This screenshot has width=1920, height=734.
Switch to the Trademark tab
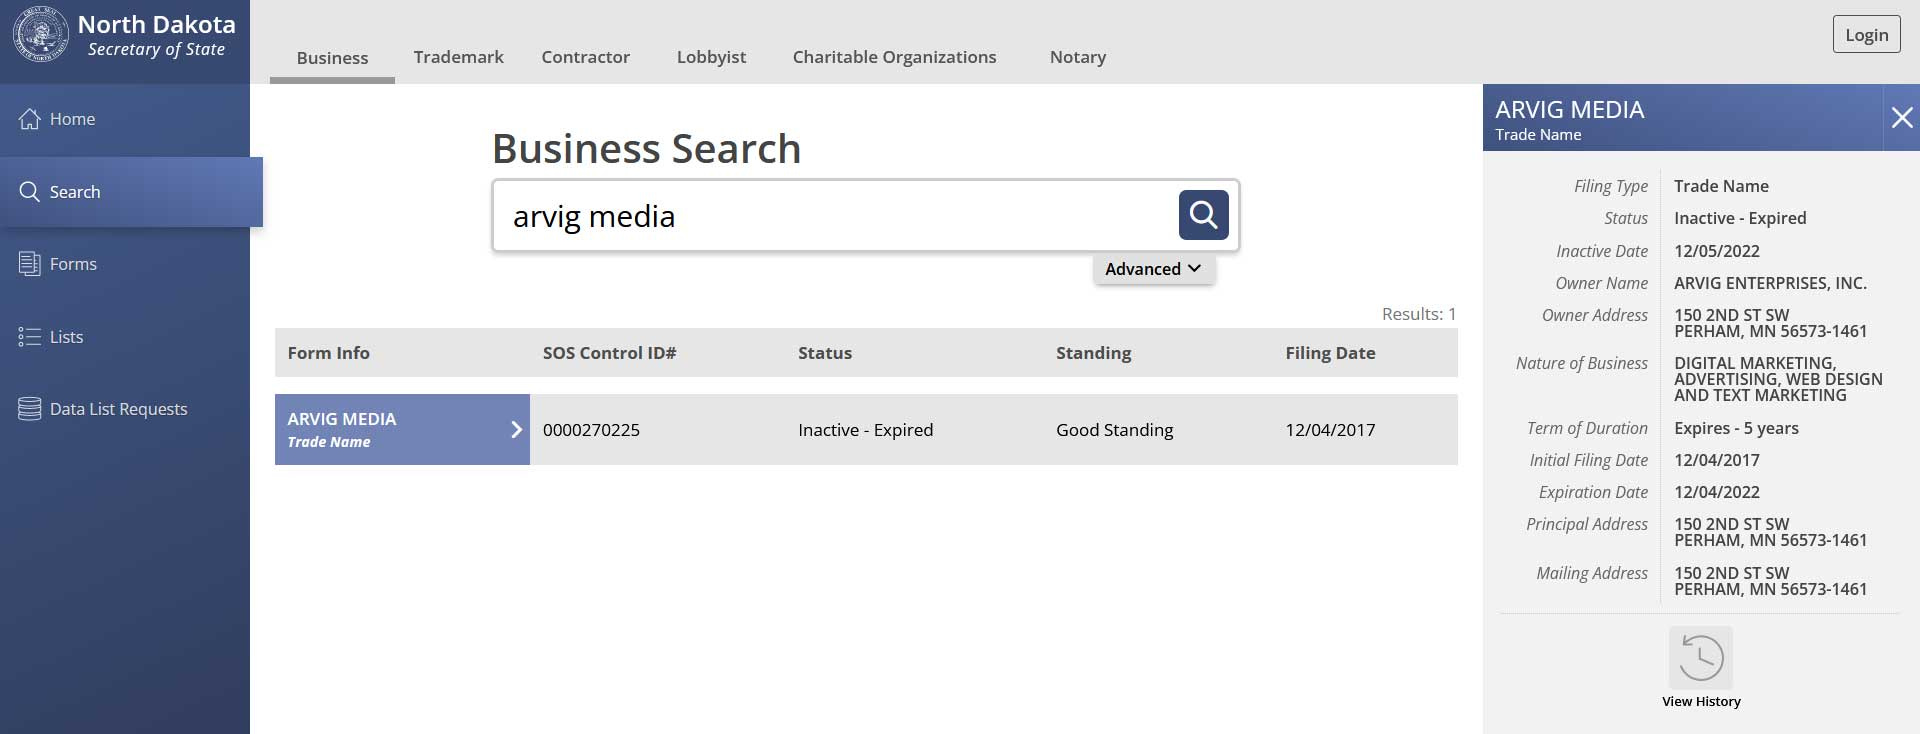458,57
